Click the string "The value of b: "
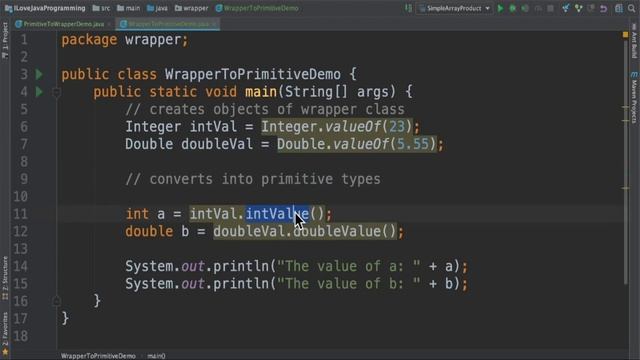This screenshot has width=640, height=360. tap(348, 284)
